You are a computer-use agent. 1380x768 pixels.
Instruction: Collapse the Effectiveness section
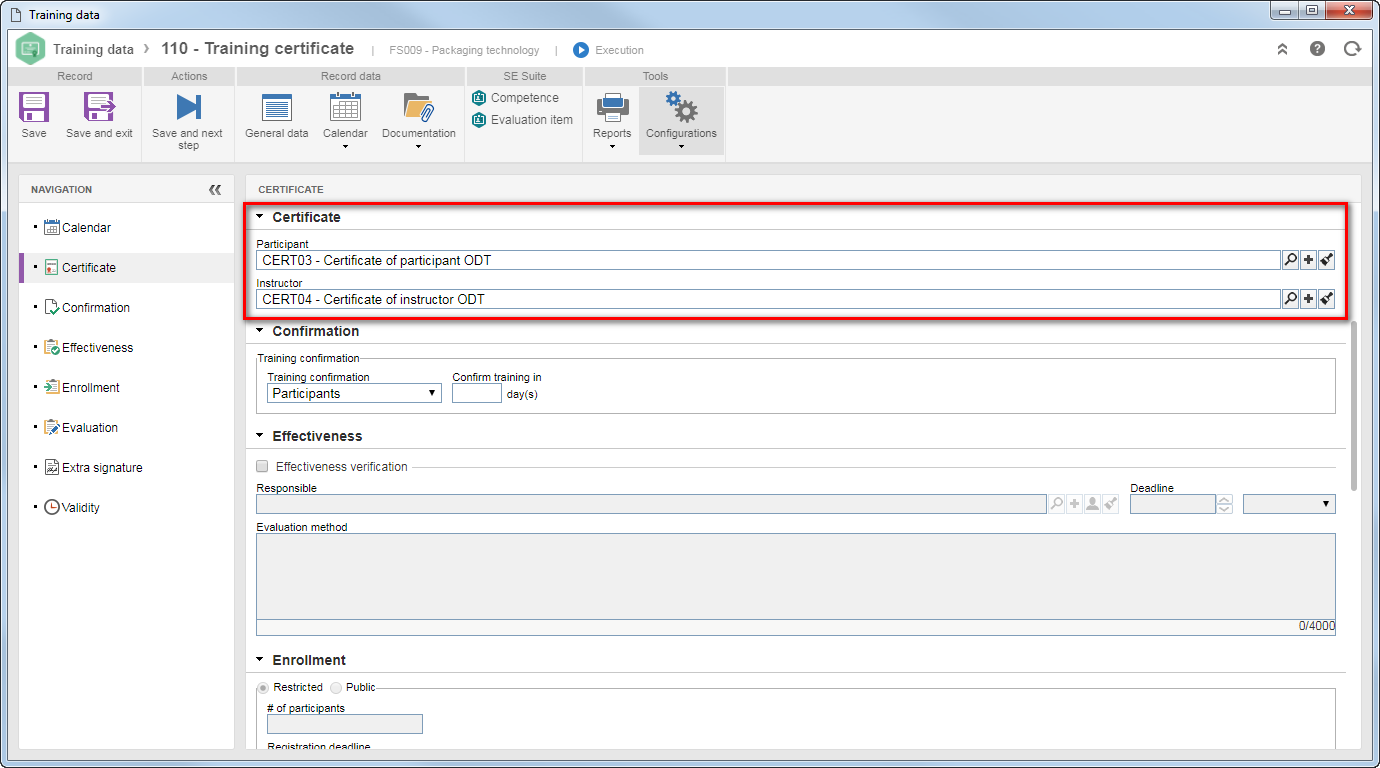coord(260,436)
